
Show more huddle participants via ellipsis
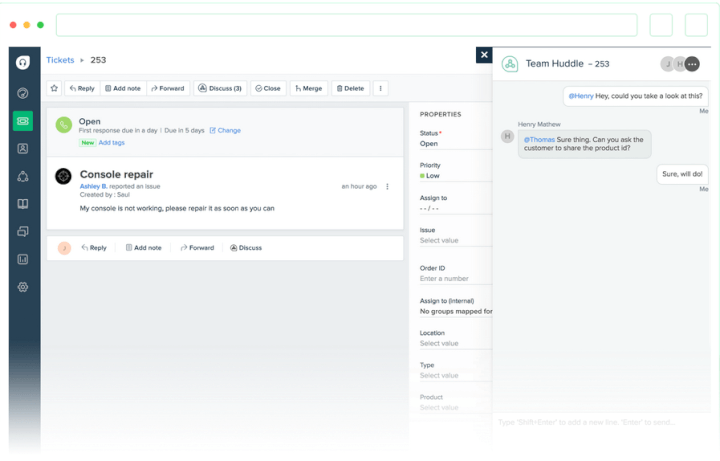click(x=692, y=64)
